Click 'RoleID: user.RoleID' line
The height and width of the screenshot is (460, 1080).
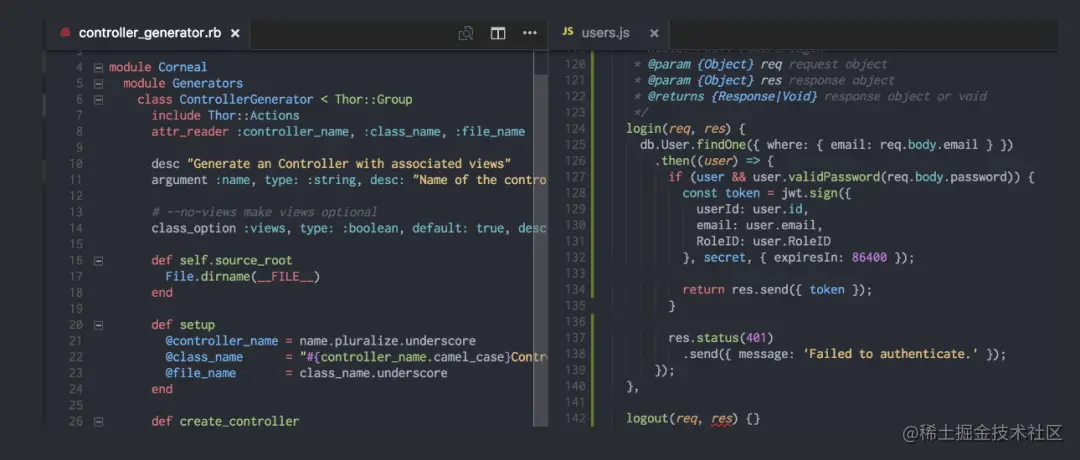(763, 242)
